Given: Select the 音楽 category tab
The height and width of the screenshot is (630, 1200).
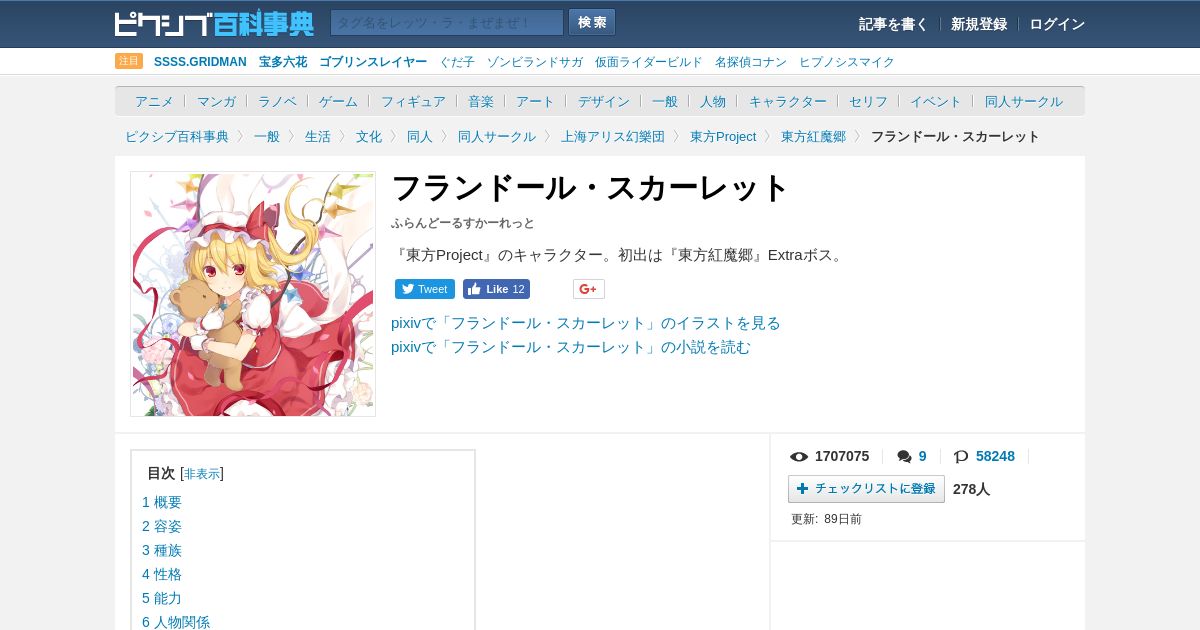Looking at the screenshot, I should (481, 102).
